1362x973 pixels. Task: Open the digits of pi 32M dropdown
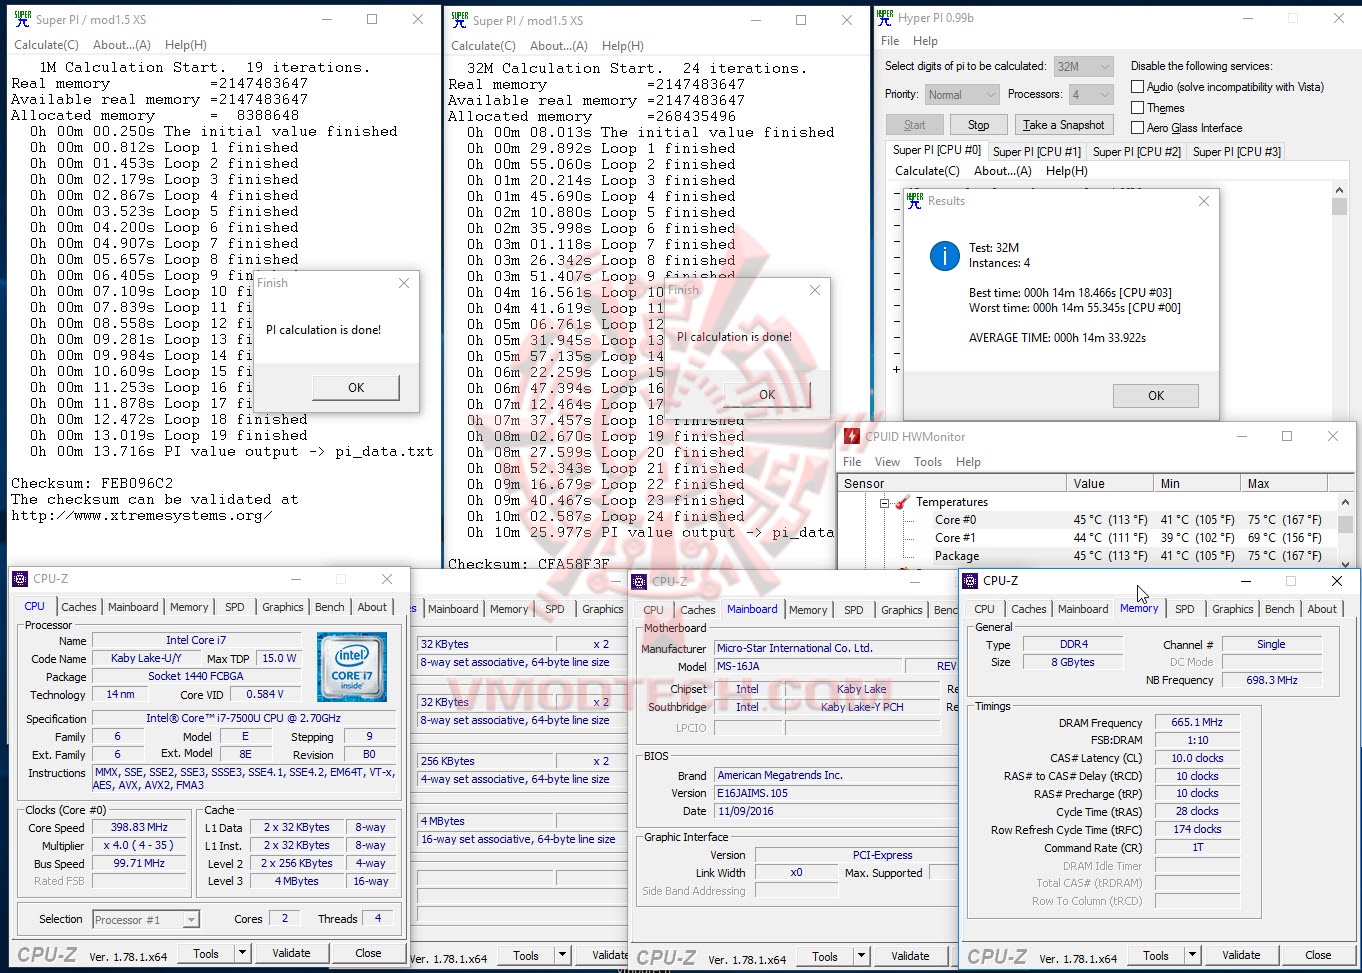(x=1084, y=66)
